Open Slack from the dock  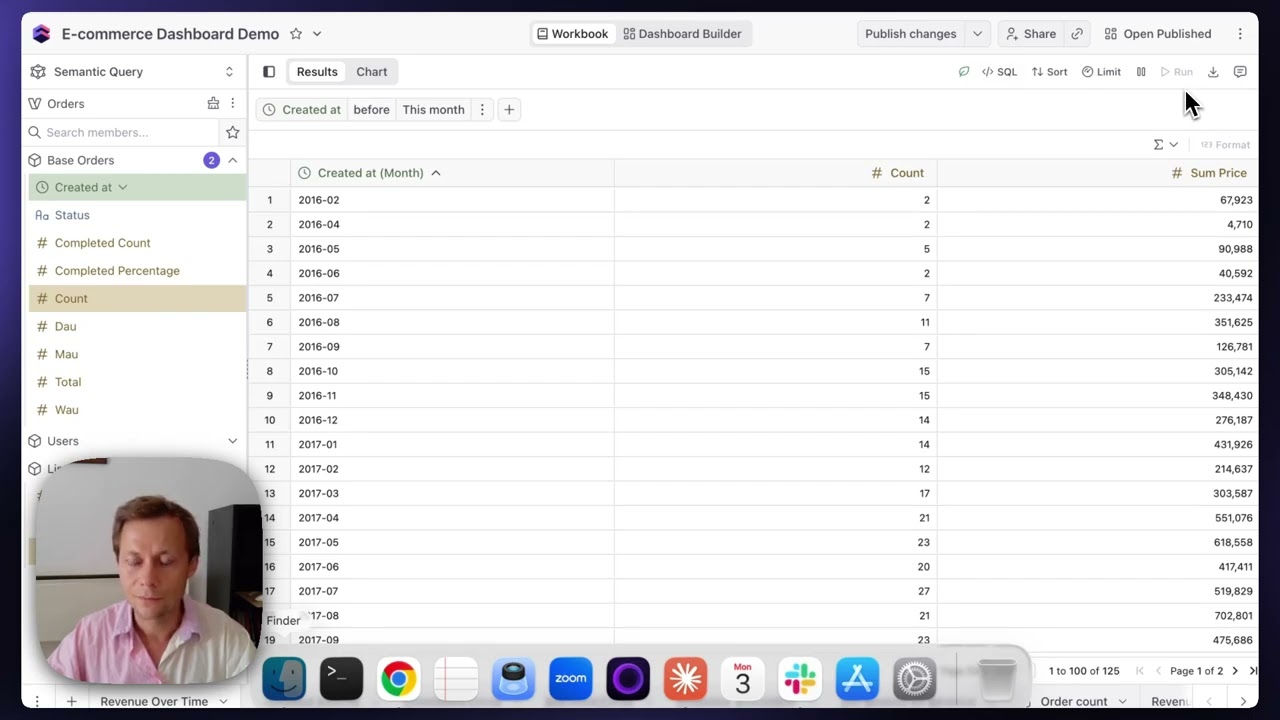pyautogui.click(x=800, y=680)
